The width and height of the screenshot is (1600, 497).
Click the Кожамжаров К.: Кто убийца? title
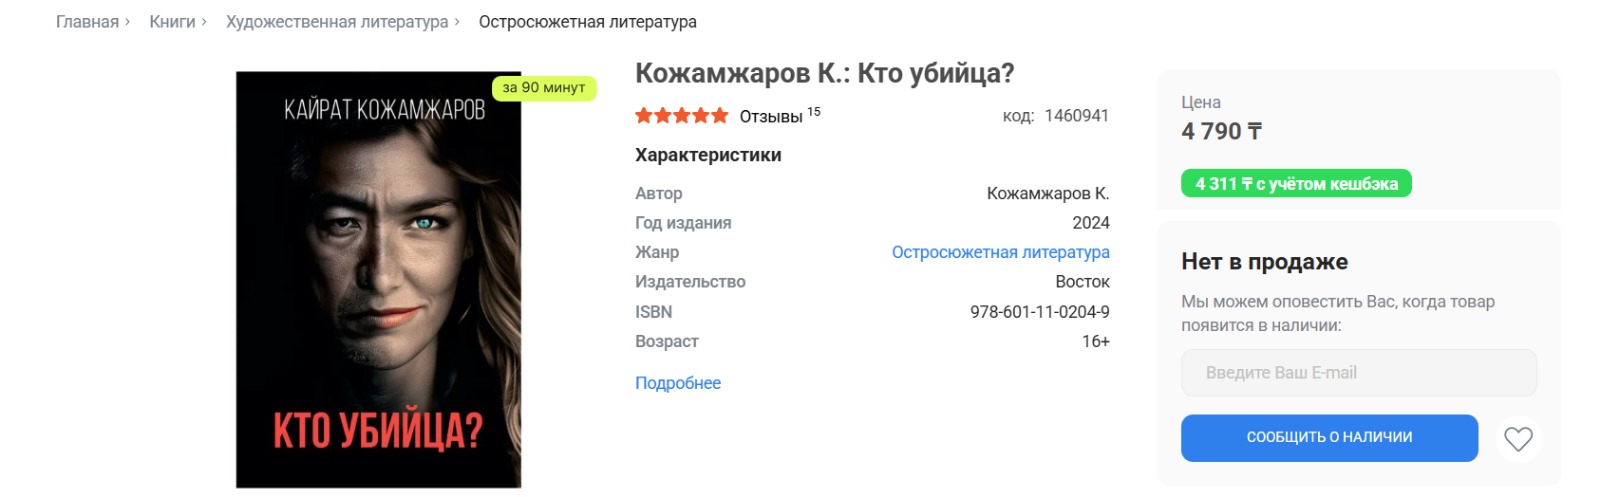tap(824, 74)
